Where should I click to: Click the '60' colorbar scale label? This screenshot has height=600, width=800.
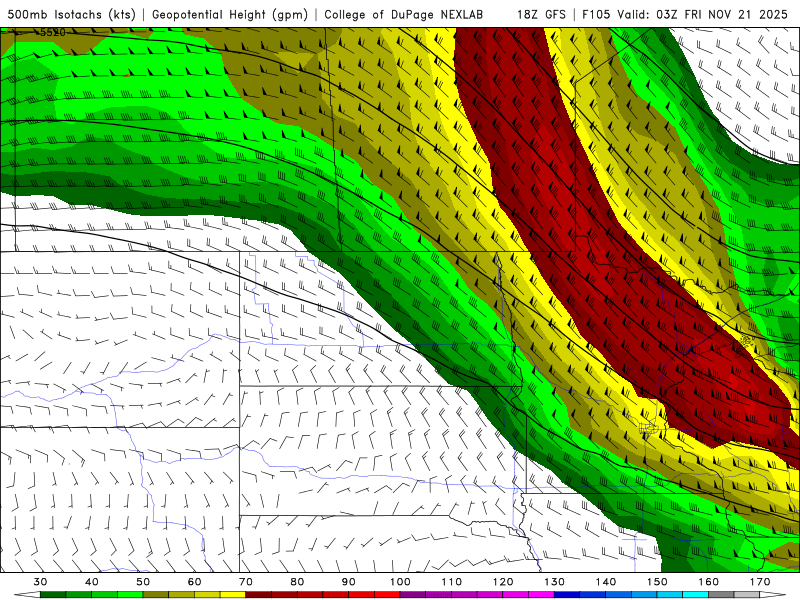[x=194, y=582]
